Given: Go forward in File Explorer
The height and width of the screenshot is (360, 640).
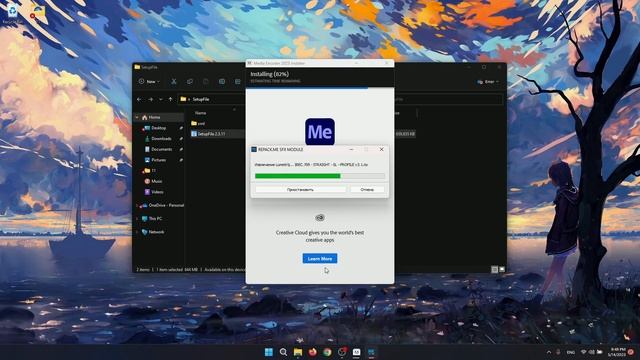Looking at the screenshot, I should [x=151, y=99].
